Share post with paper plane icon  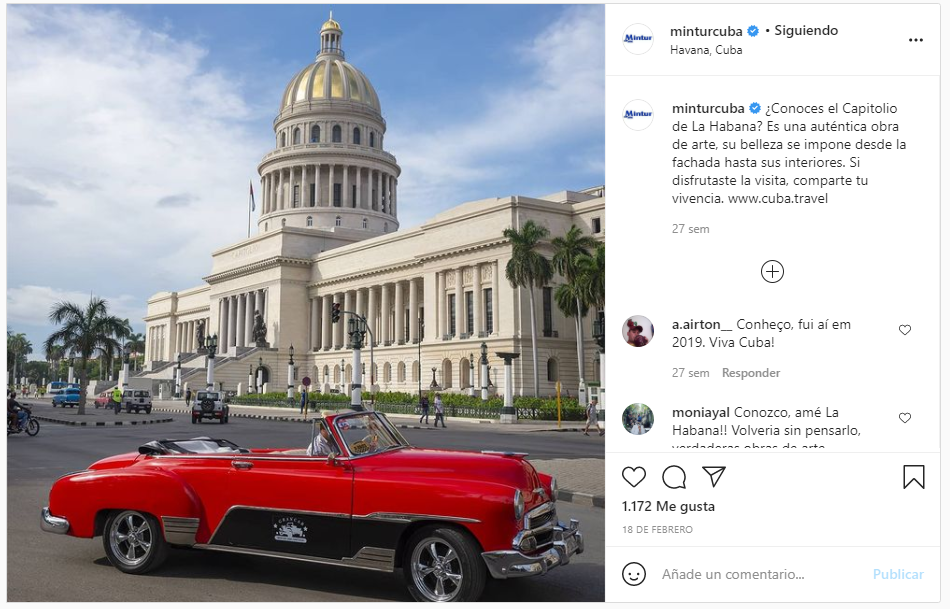[714, 476]
